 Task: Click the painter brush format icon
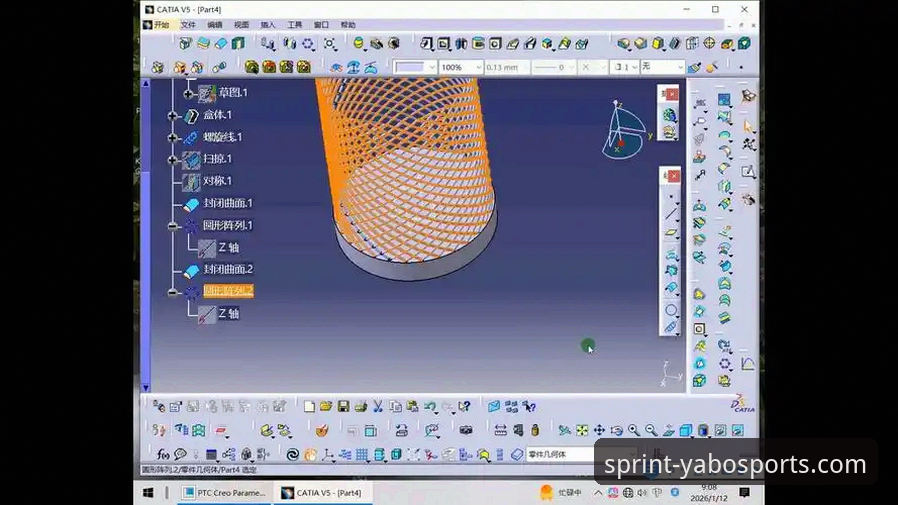pyautogui.click(x=695, y=67)
